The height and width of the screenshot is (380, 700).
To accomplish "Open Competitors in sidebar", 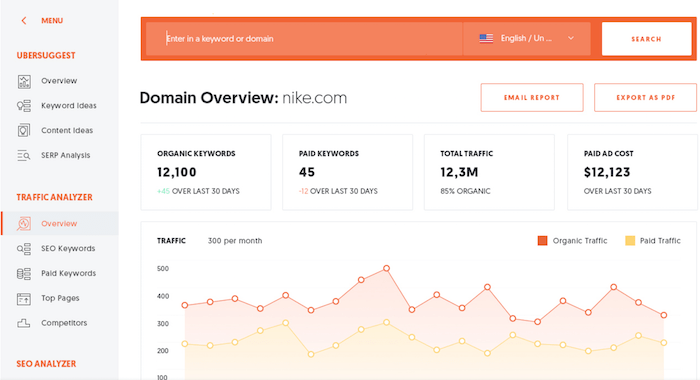I will click(64, 323).
